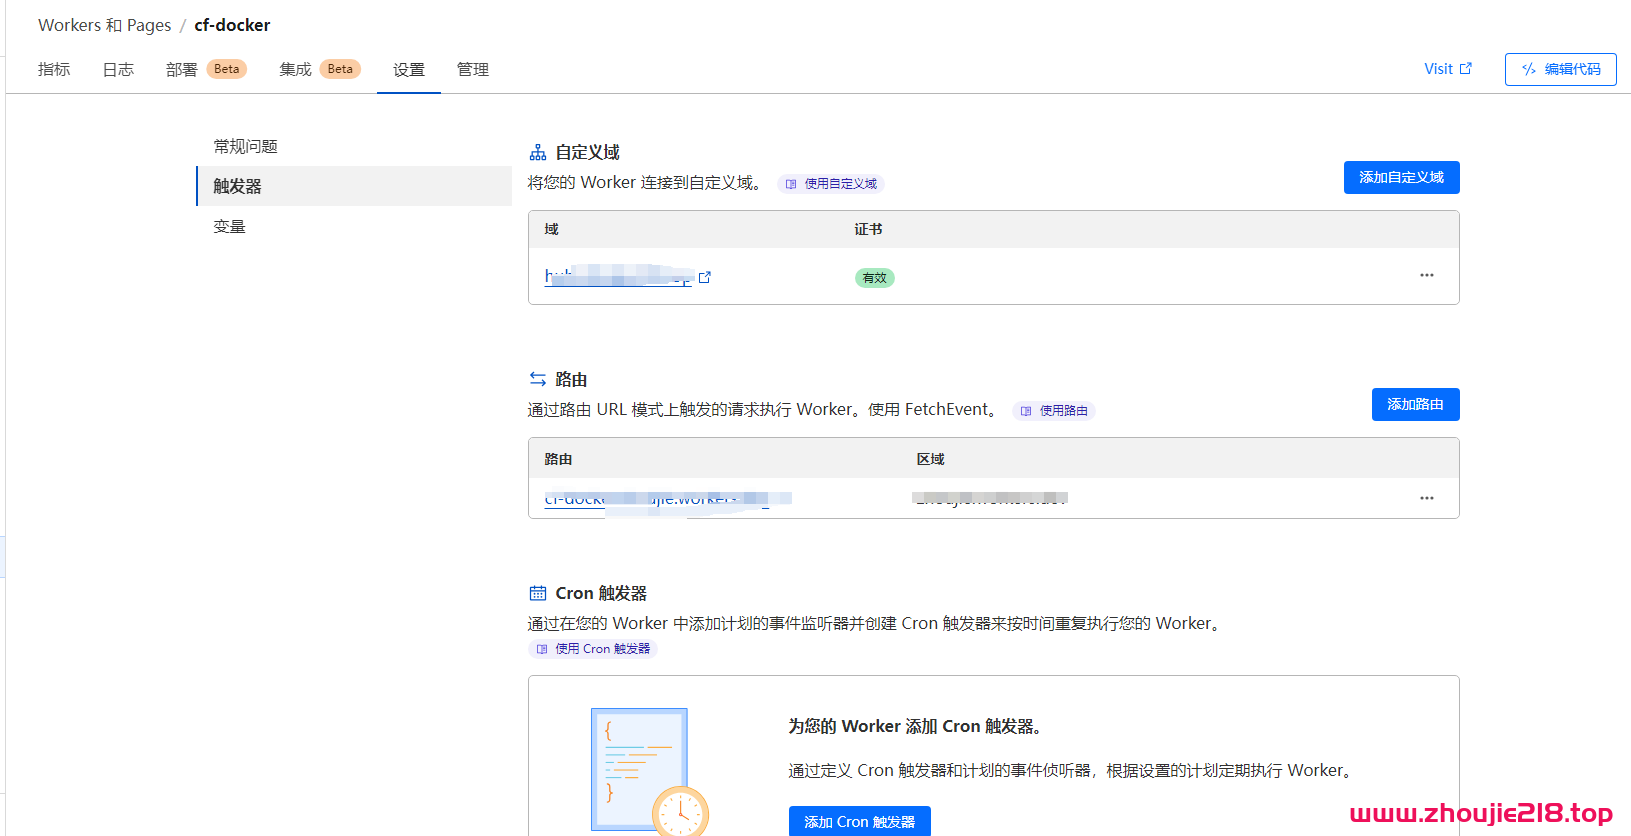Click the 区域 column header
The image size is (1631, 836).
pyautogui.click(x=931, y=459)
